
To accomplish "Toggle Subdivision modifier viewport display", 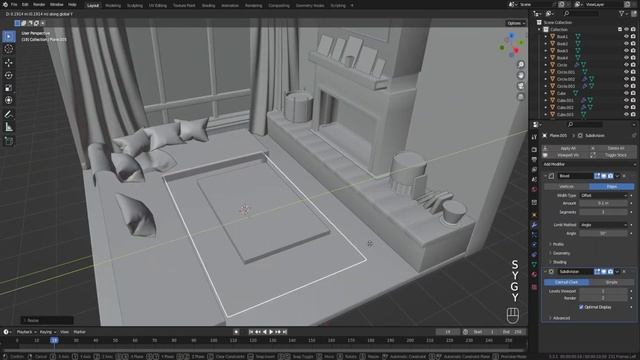I will pyautogui.click(x=604, y=271).
